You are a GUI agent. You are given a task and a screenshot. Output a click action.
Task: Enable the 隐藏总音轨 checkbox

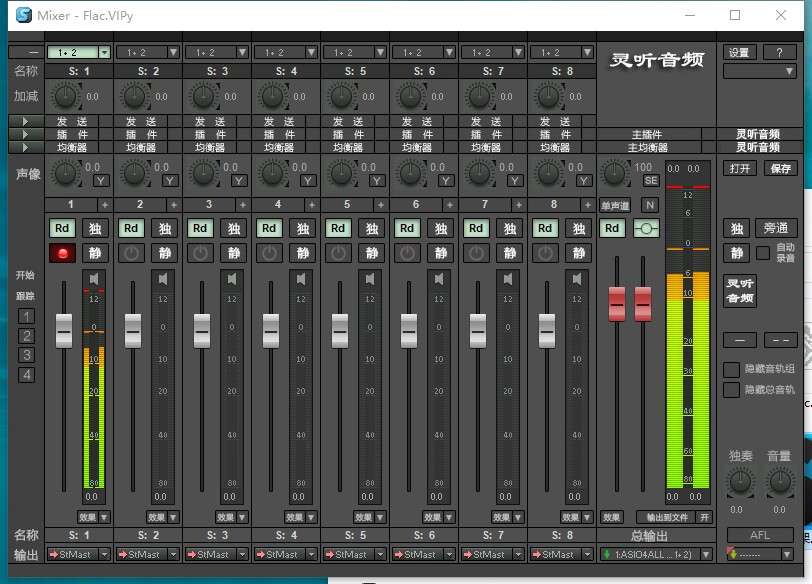coord(731,390)
